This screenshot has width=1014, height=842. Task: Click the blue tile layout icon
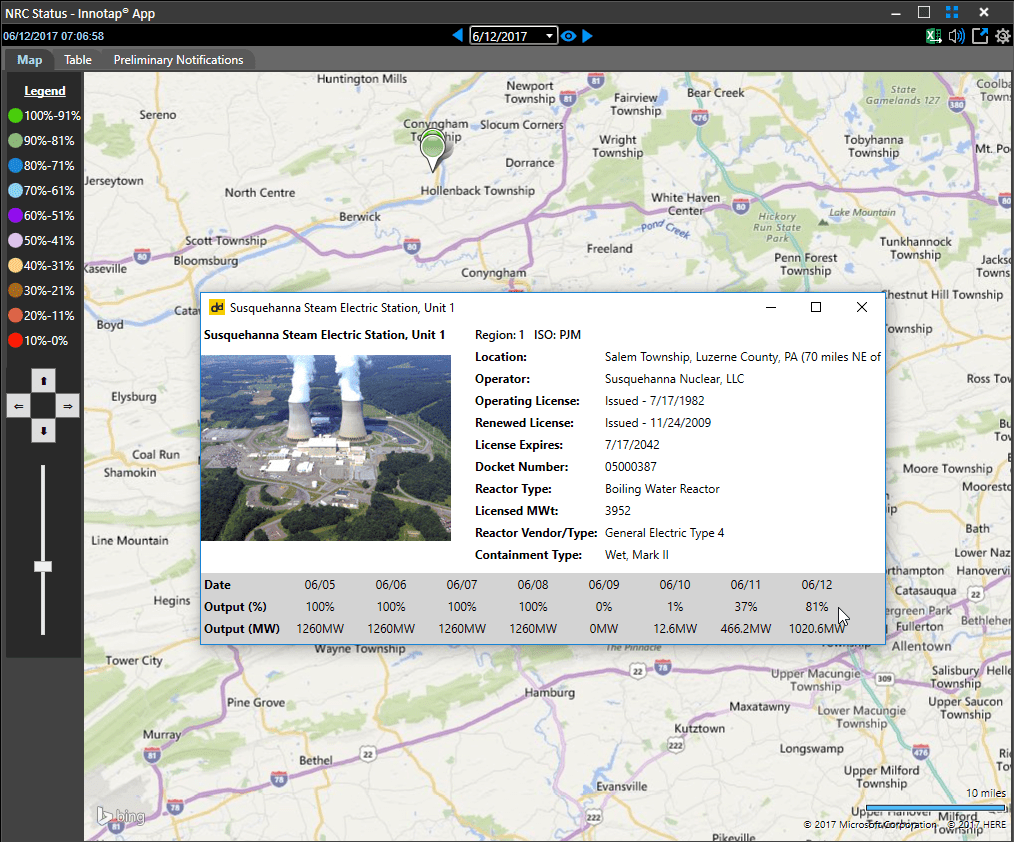(952, 12)
